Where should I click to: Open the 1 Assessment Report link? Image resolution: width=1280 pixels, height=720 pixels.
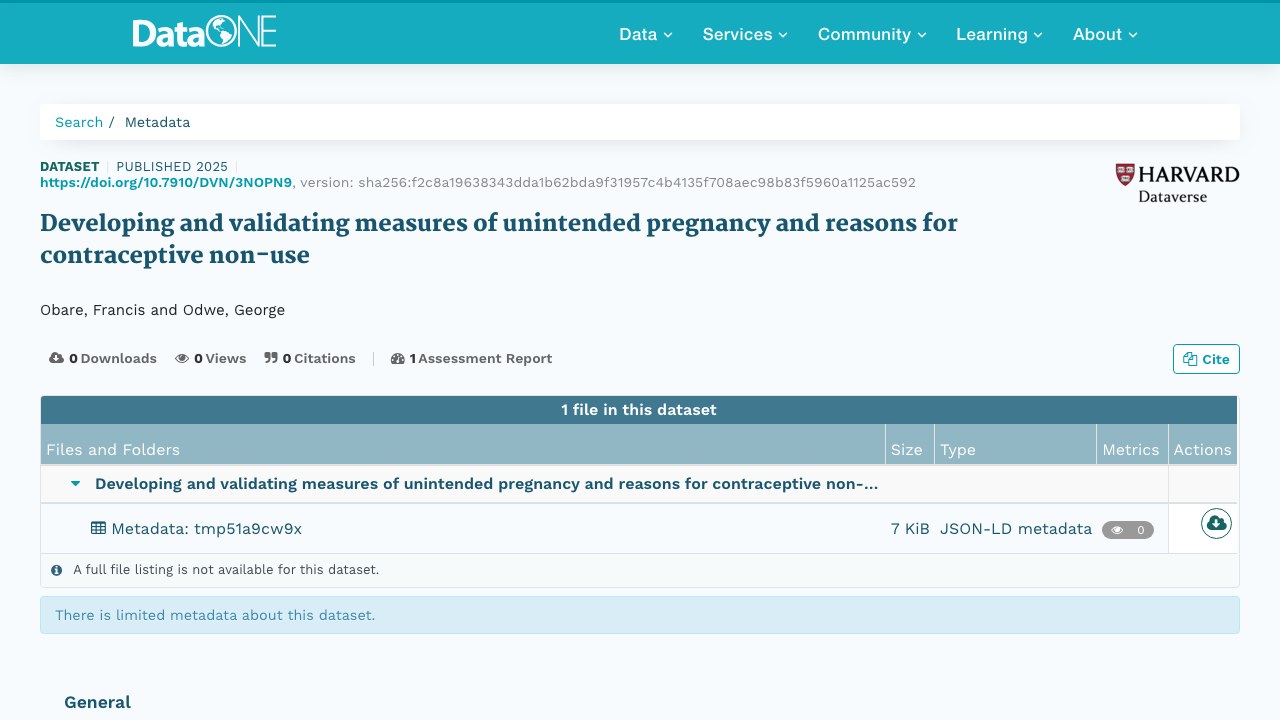(x=471, y=358)
